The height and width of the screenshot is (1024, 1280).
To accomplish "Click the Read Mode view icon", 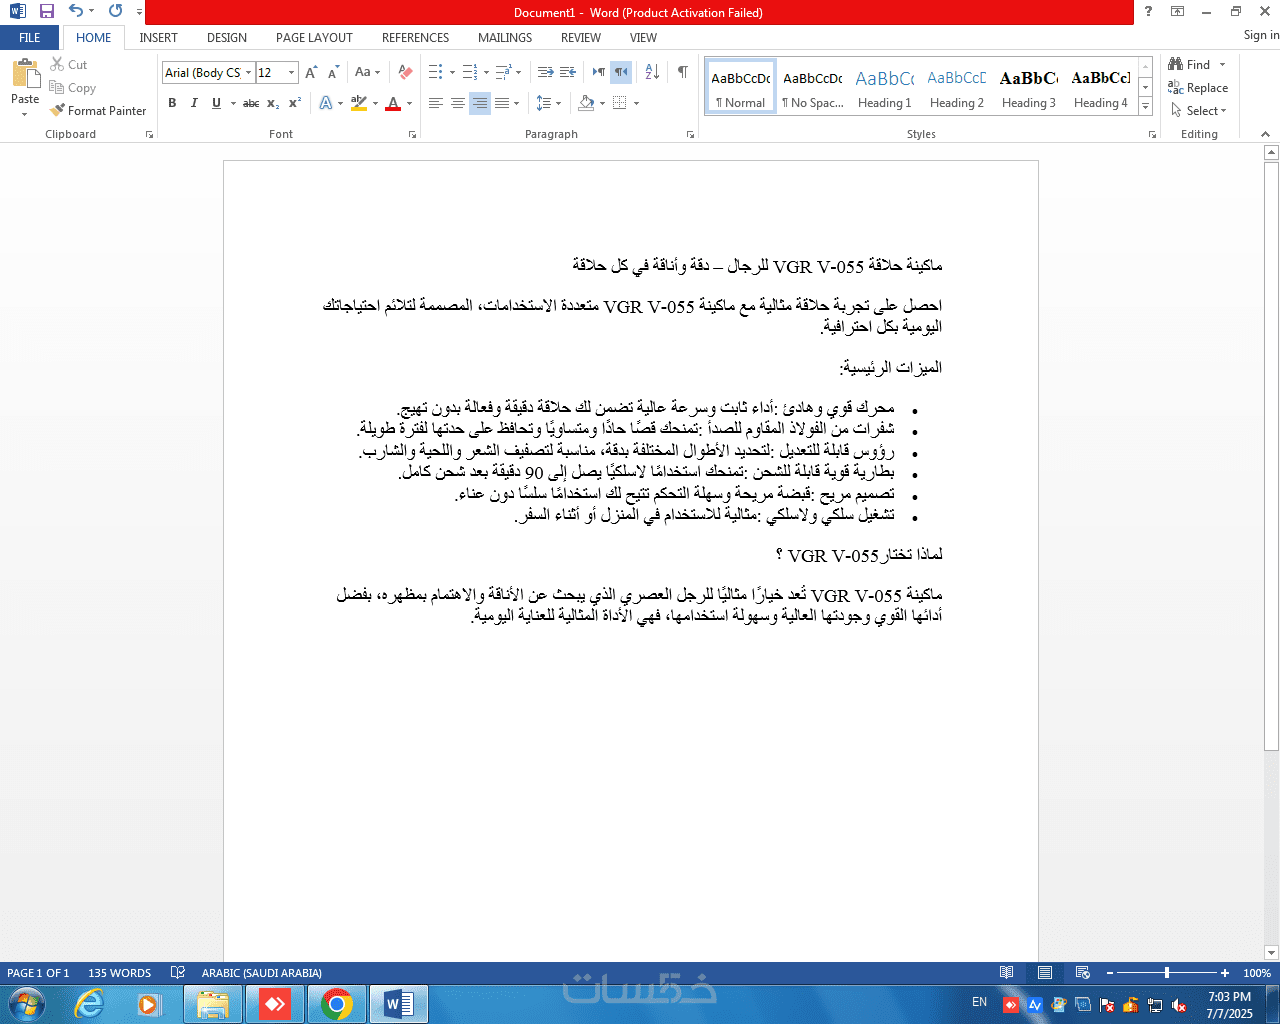I will pos(1007,973).
